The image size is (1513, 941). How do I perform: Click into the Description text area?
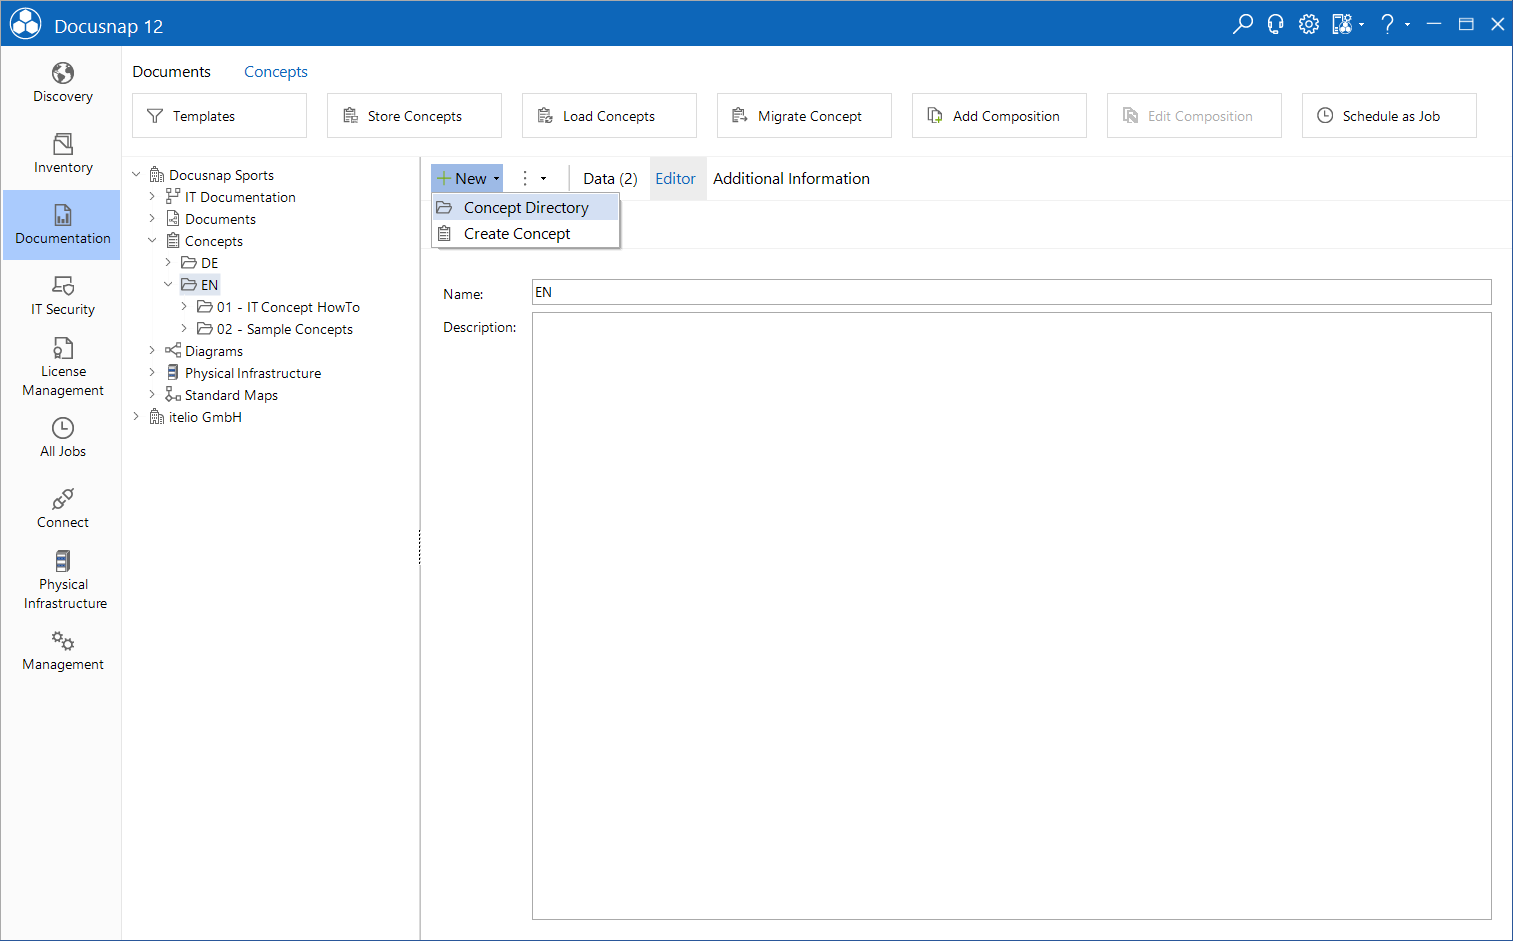[1011, 616]
